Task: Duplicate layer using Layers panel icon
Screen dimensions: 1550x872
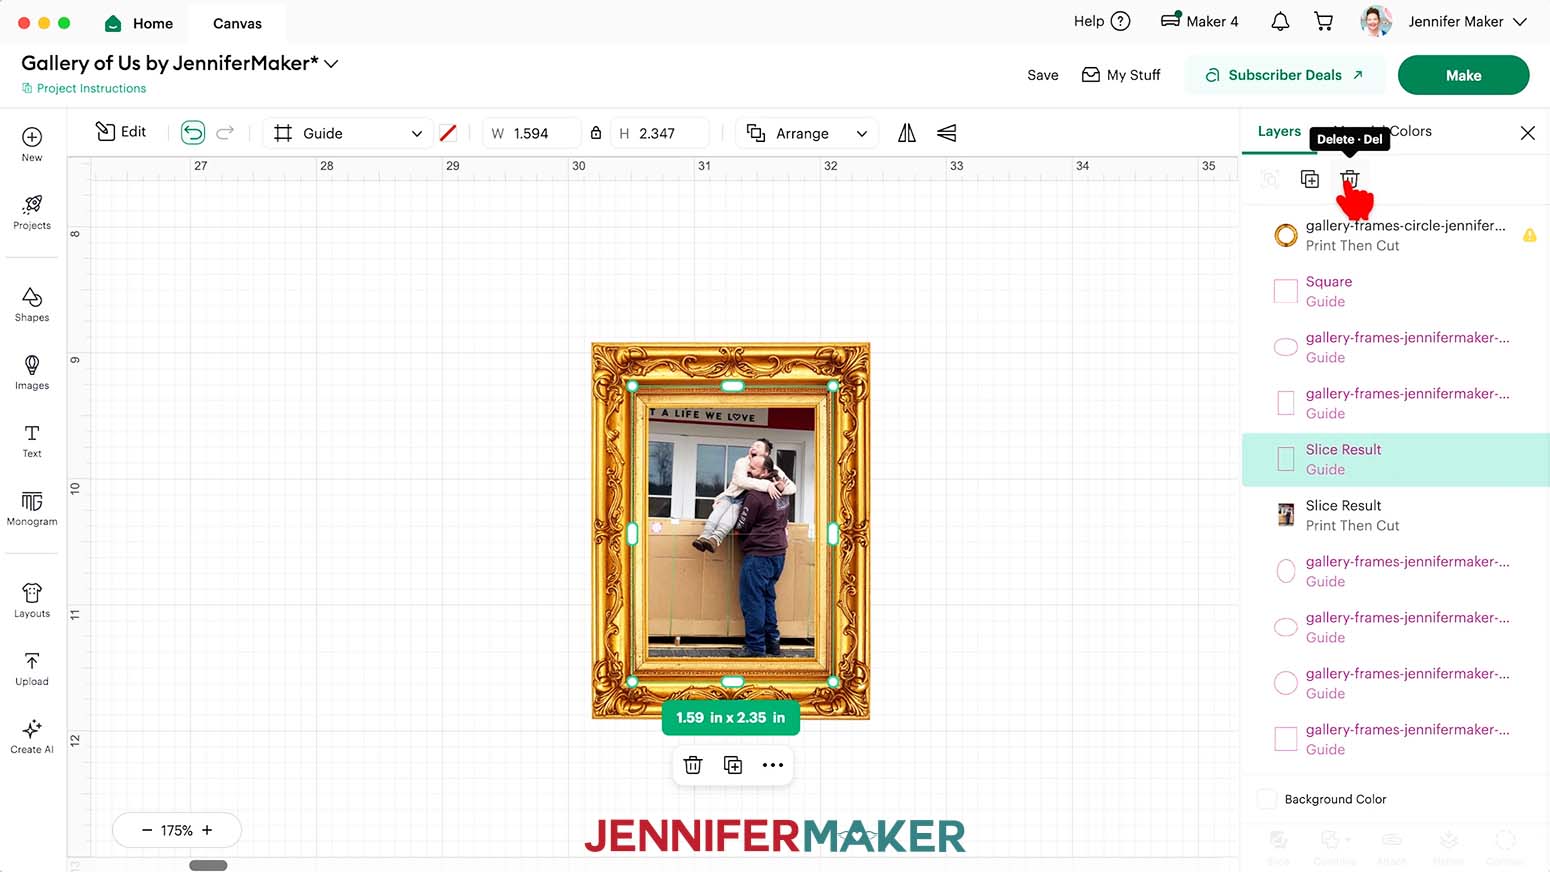Action: tap(1310, 179)
